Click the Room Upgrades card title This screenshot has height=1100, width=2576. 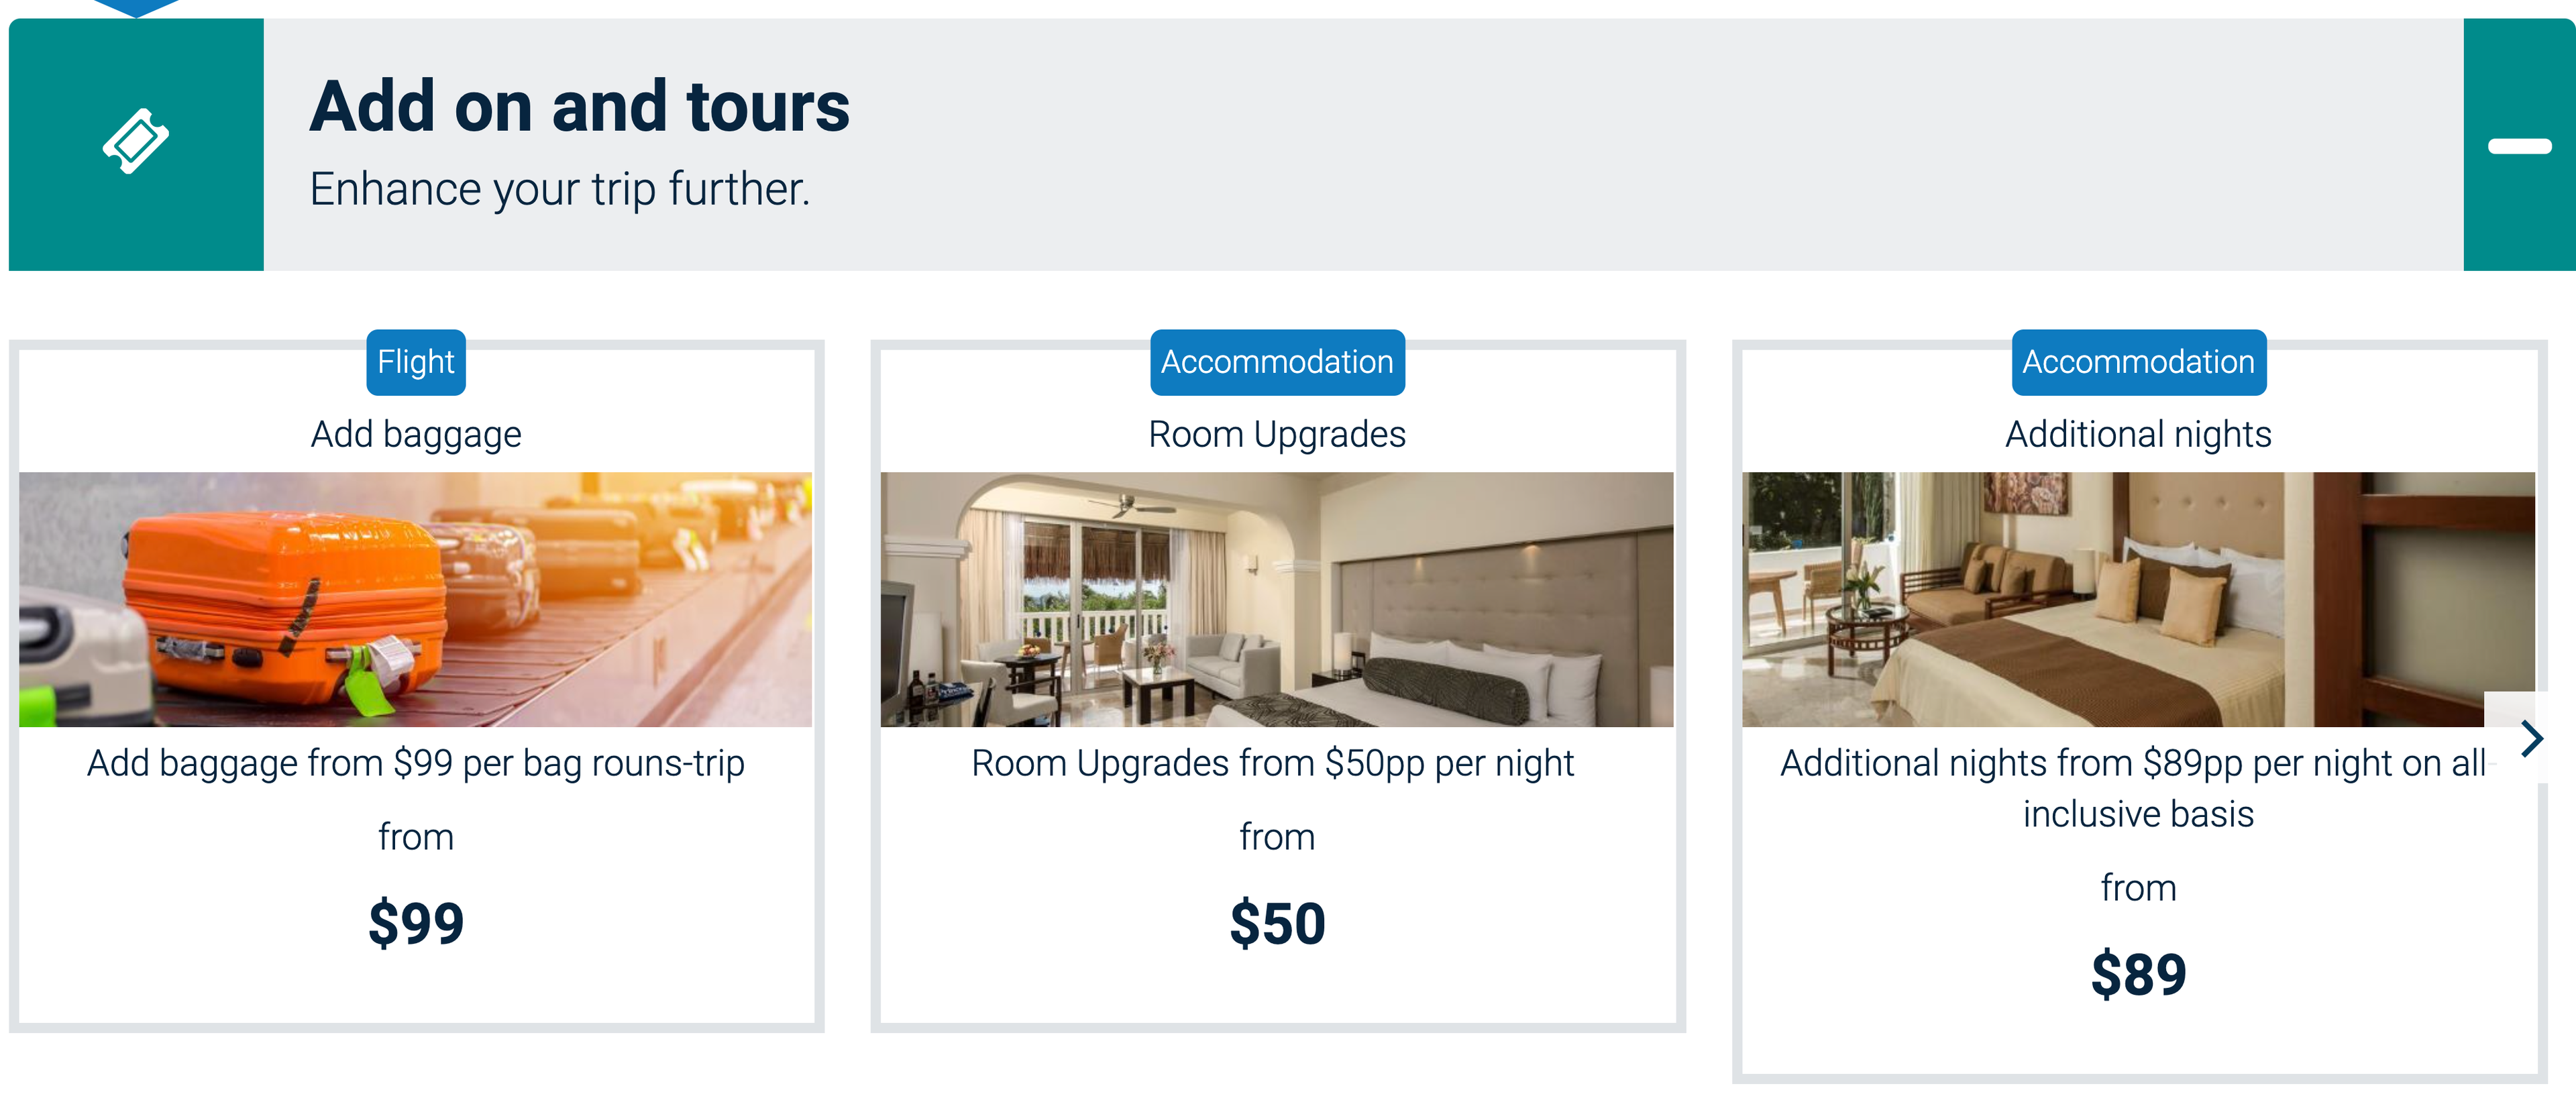(x=1276, y=435)
